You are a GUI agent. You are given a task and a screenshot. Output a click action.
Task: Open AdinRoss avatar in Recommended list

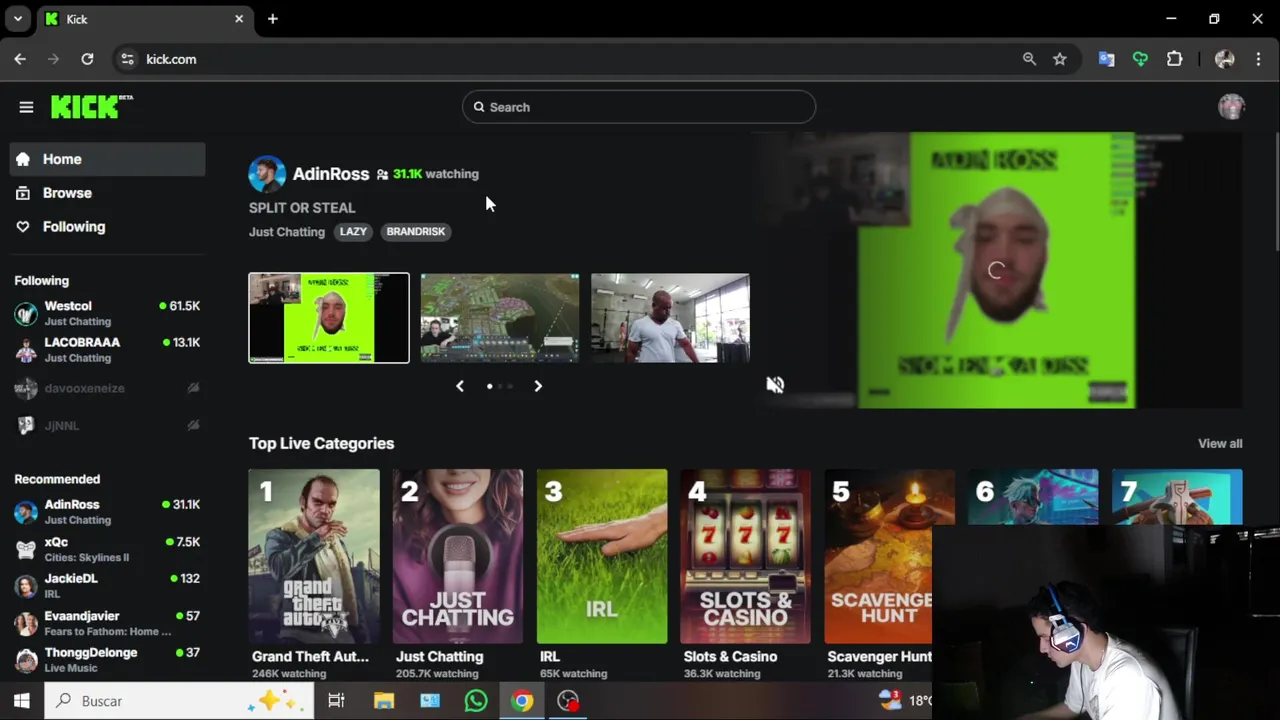[26, 512]
